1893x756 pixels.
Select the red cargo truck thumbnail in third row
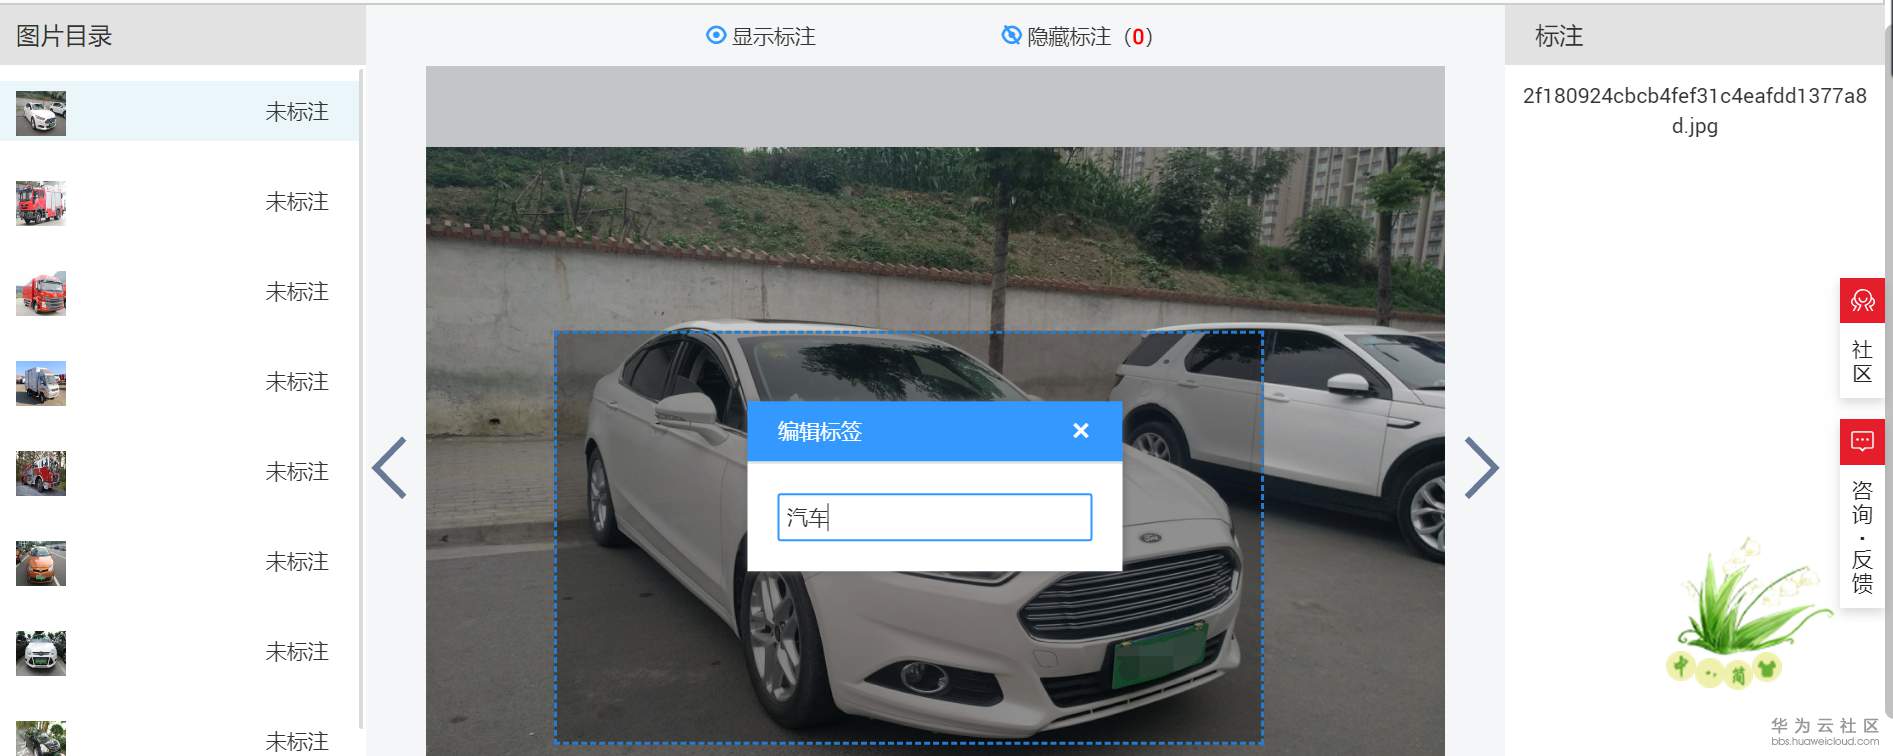point(41,293)
